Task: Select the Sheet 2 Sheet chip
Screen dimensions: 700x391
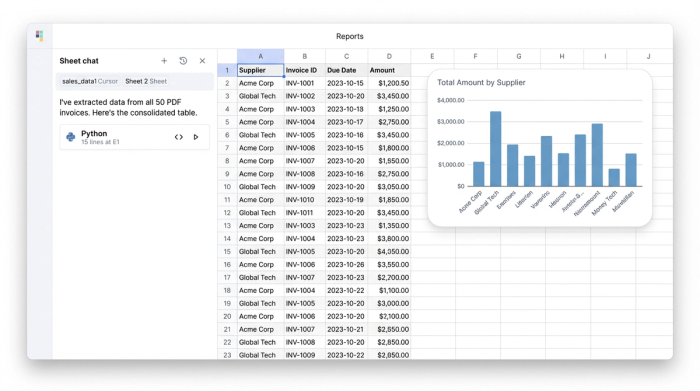Action: [x=146, y=81]
